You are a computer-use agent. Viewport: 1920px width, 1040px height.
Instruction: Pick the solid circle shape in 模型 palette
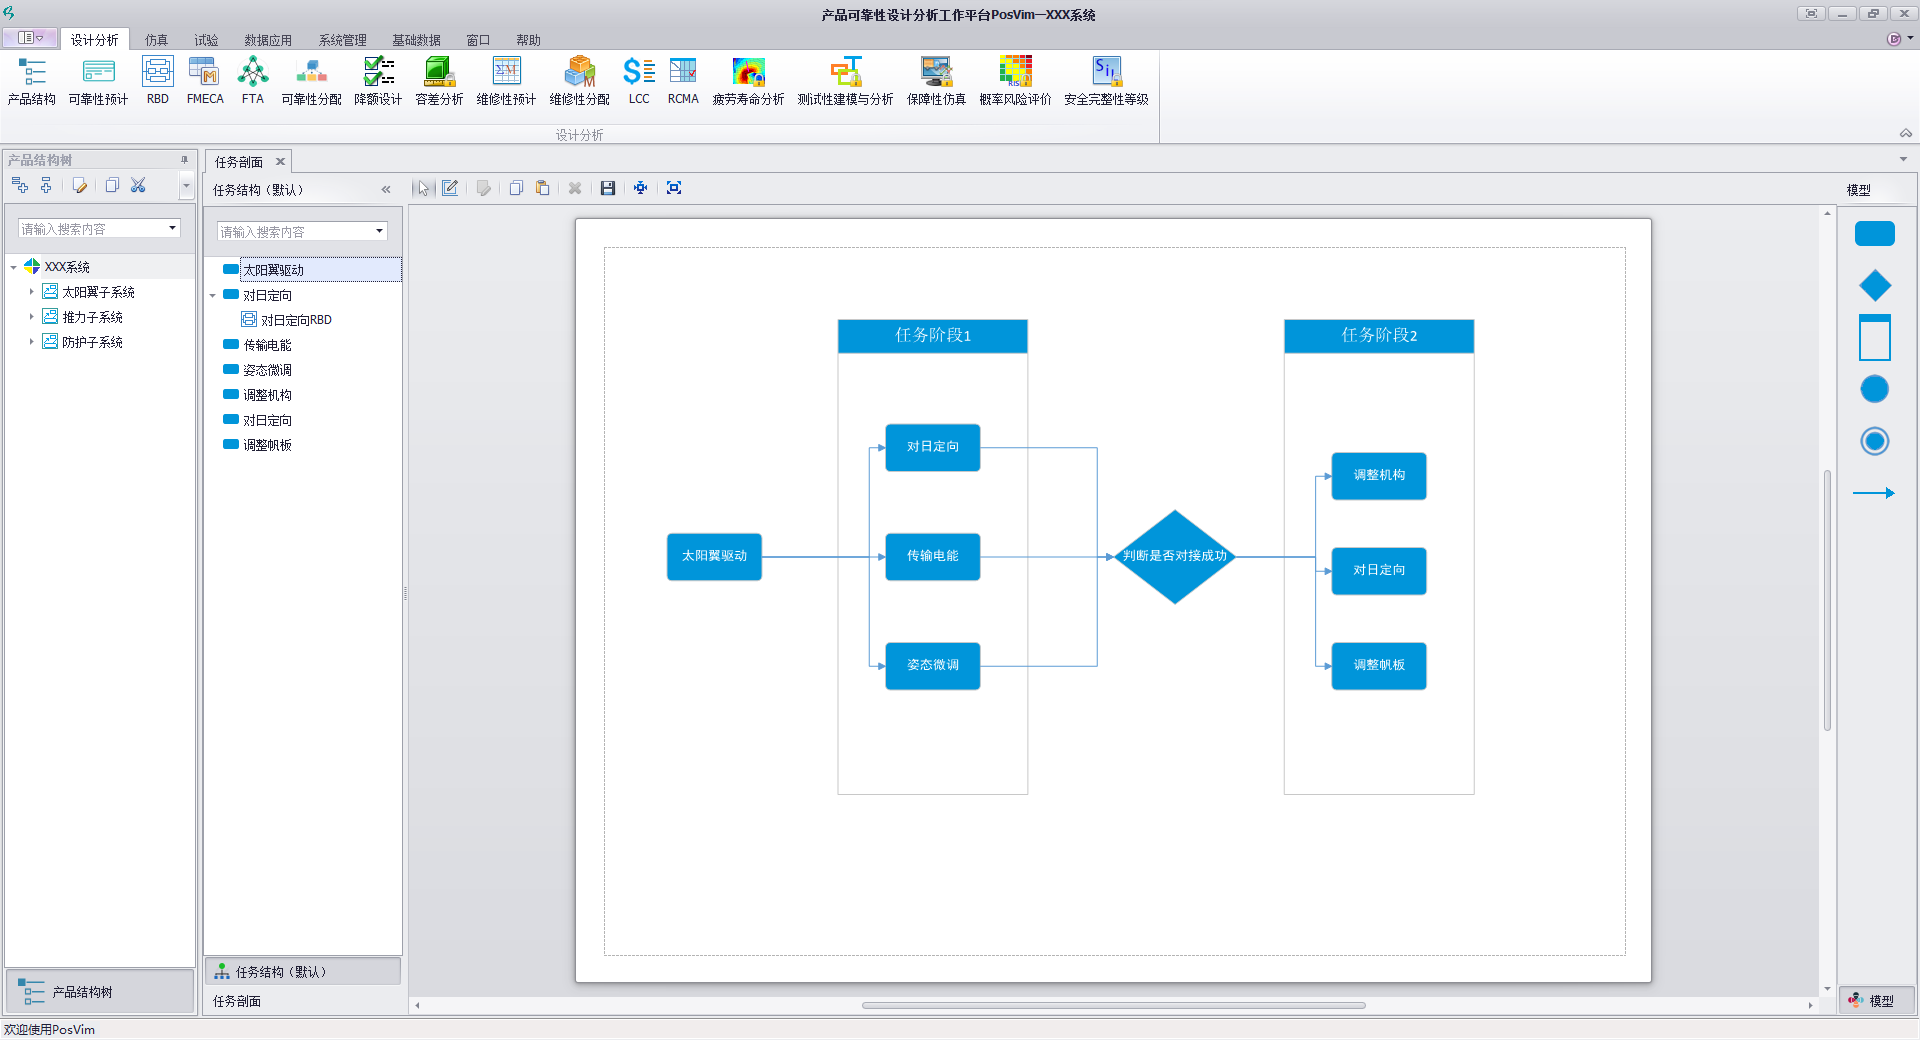(1874, 389)
